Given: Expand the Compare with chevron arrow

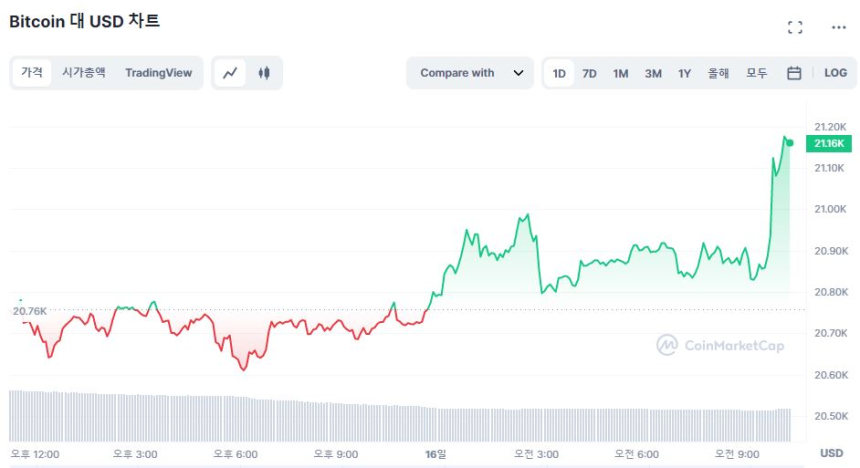Looking at the screenshot, I should click(518, 73).
